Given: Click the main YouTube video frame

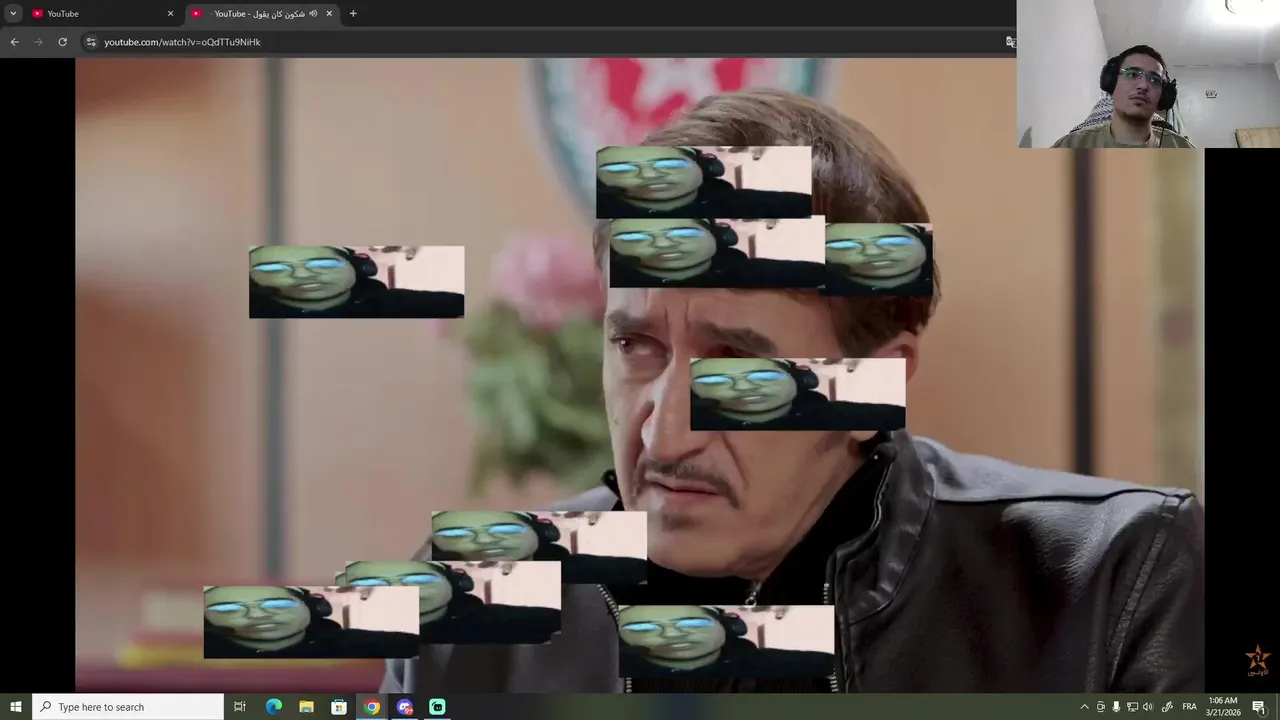Looking at the screenshot, I should click(640, 375).
